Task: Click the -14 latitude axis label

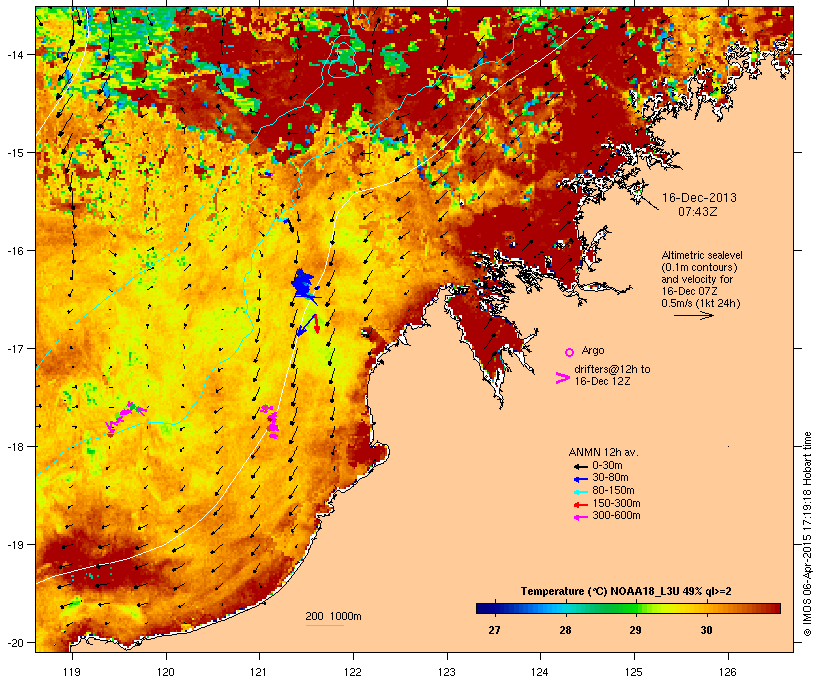Action: click(x=15, y=54)
